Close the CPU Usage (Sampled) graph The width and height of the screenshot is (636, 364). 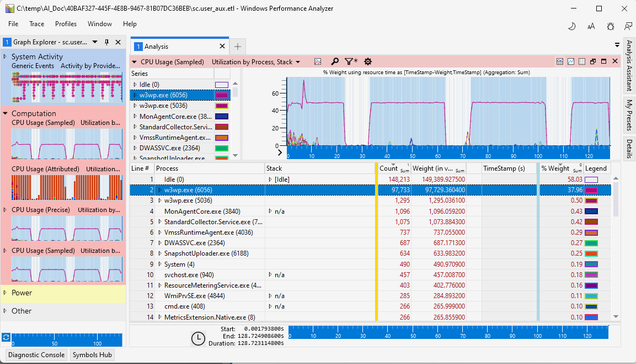point(615,61)
